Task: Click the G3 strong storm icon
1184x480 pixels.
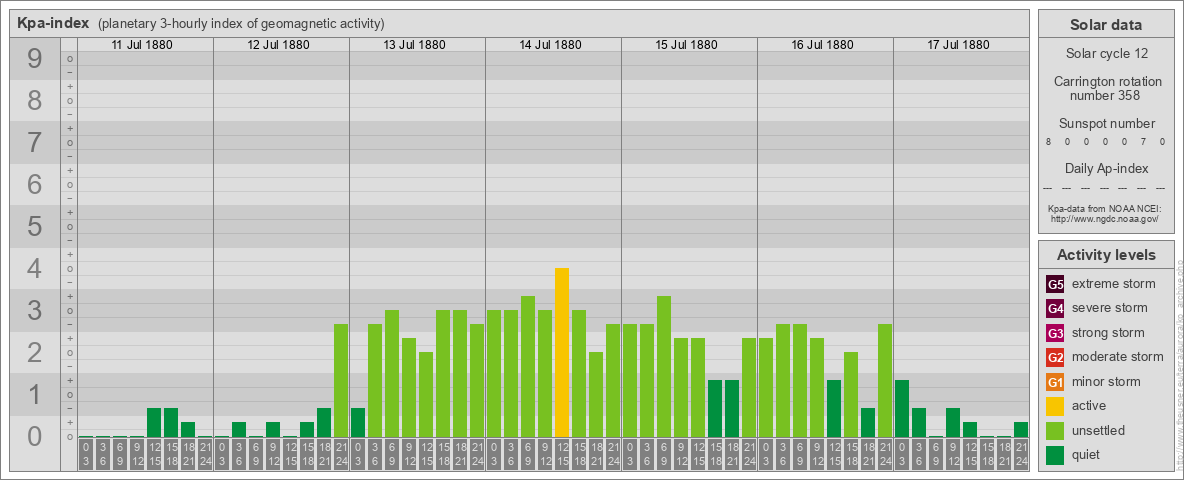Action: click(x=1055, y=333)
